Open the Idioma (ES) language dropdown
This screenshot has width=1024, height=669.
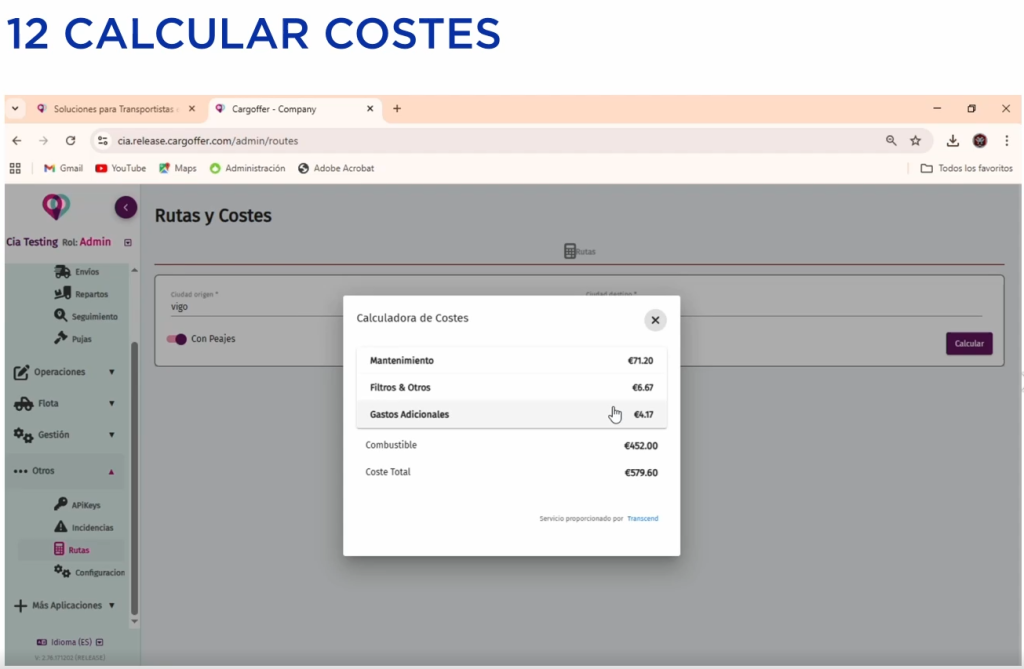pyautogui.click(x=70, y=641)
